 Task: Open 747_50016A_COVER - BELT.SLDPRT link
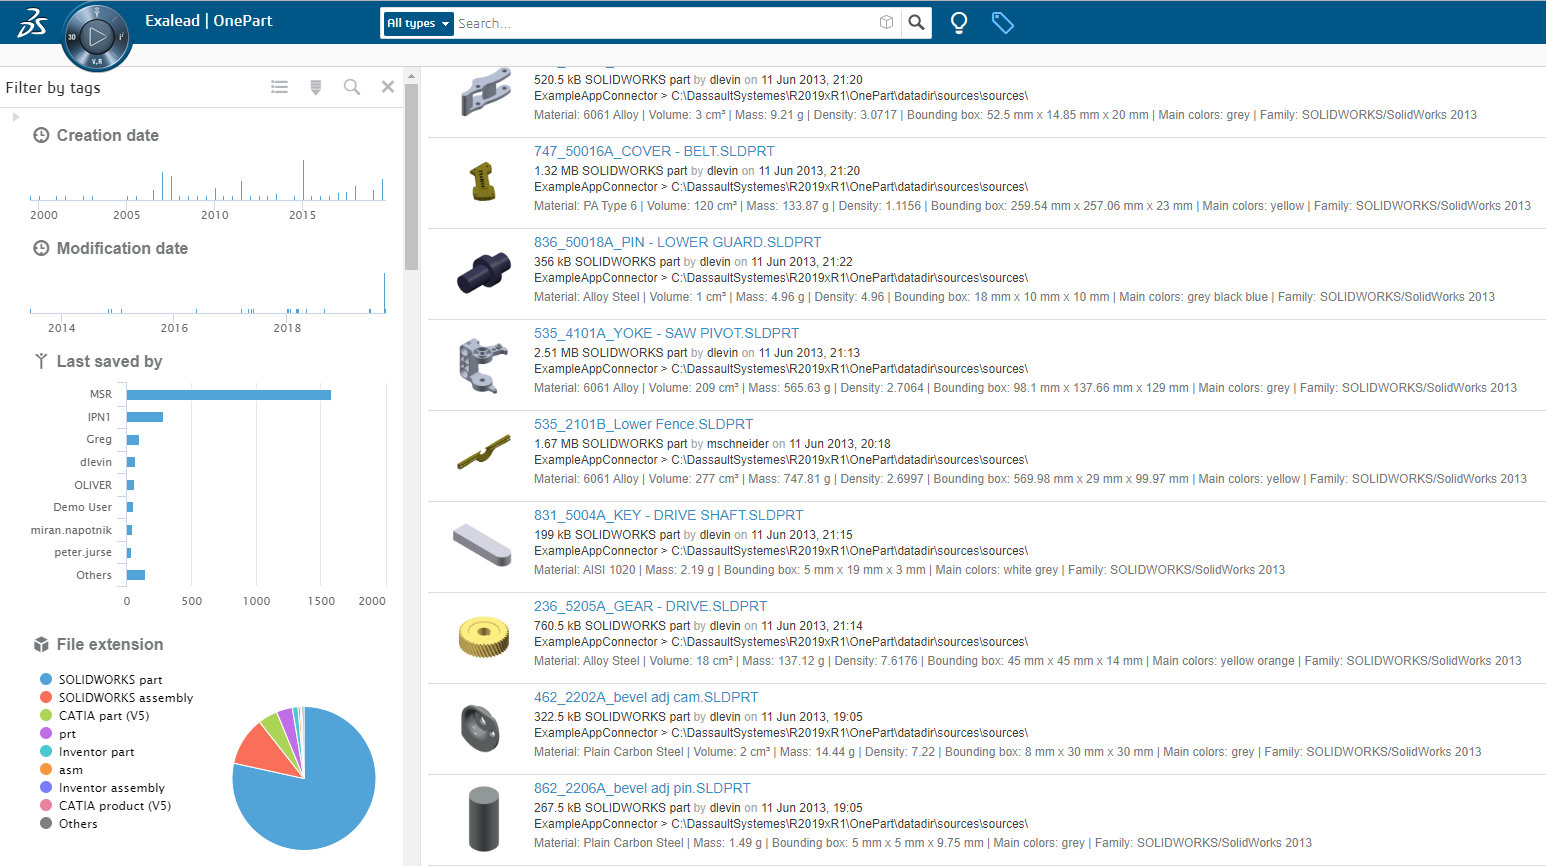point(654,151)
